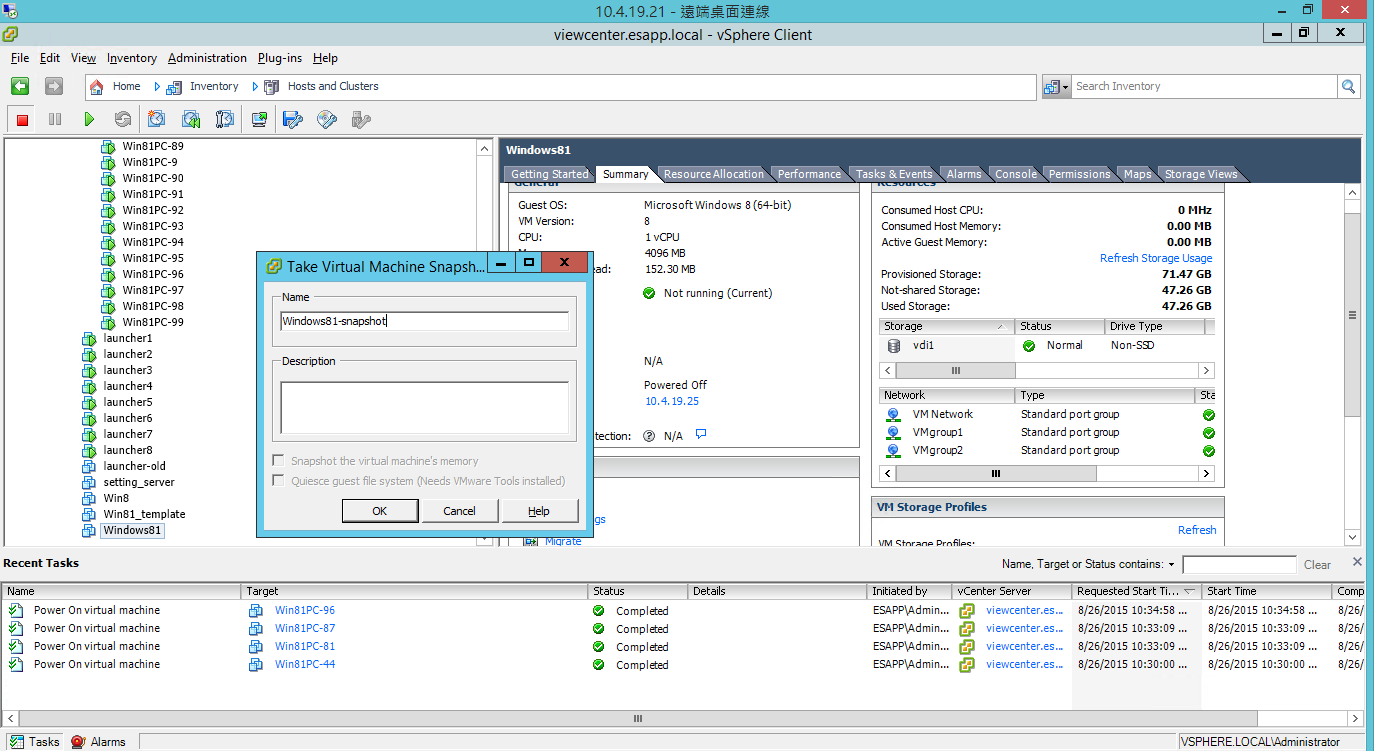Open the Search Inventory type dropdown

(x=1056, y=87)
